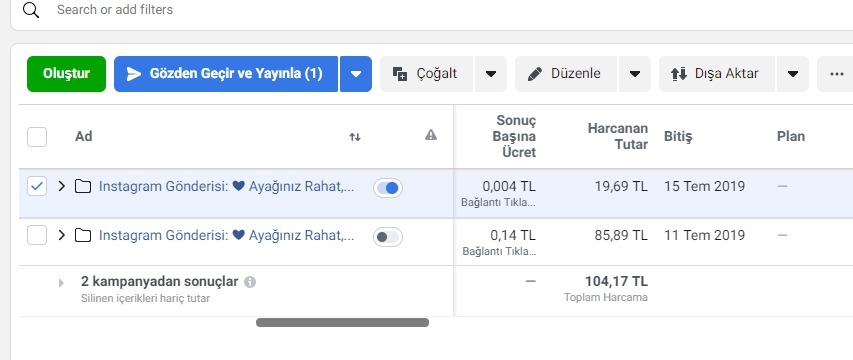Viewport: 853px width, 360px height.
Task: Turn on the second campaign's toggle
Action: 388,237
